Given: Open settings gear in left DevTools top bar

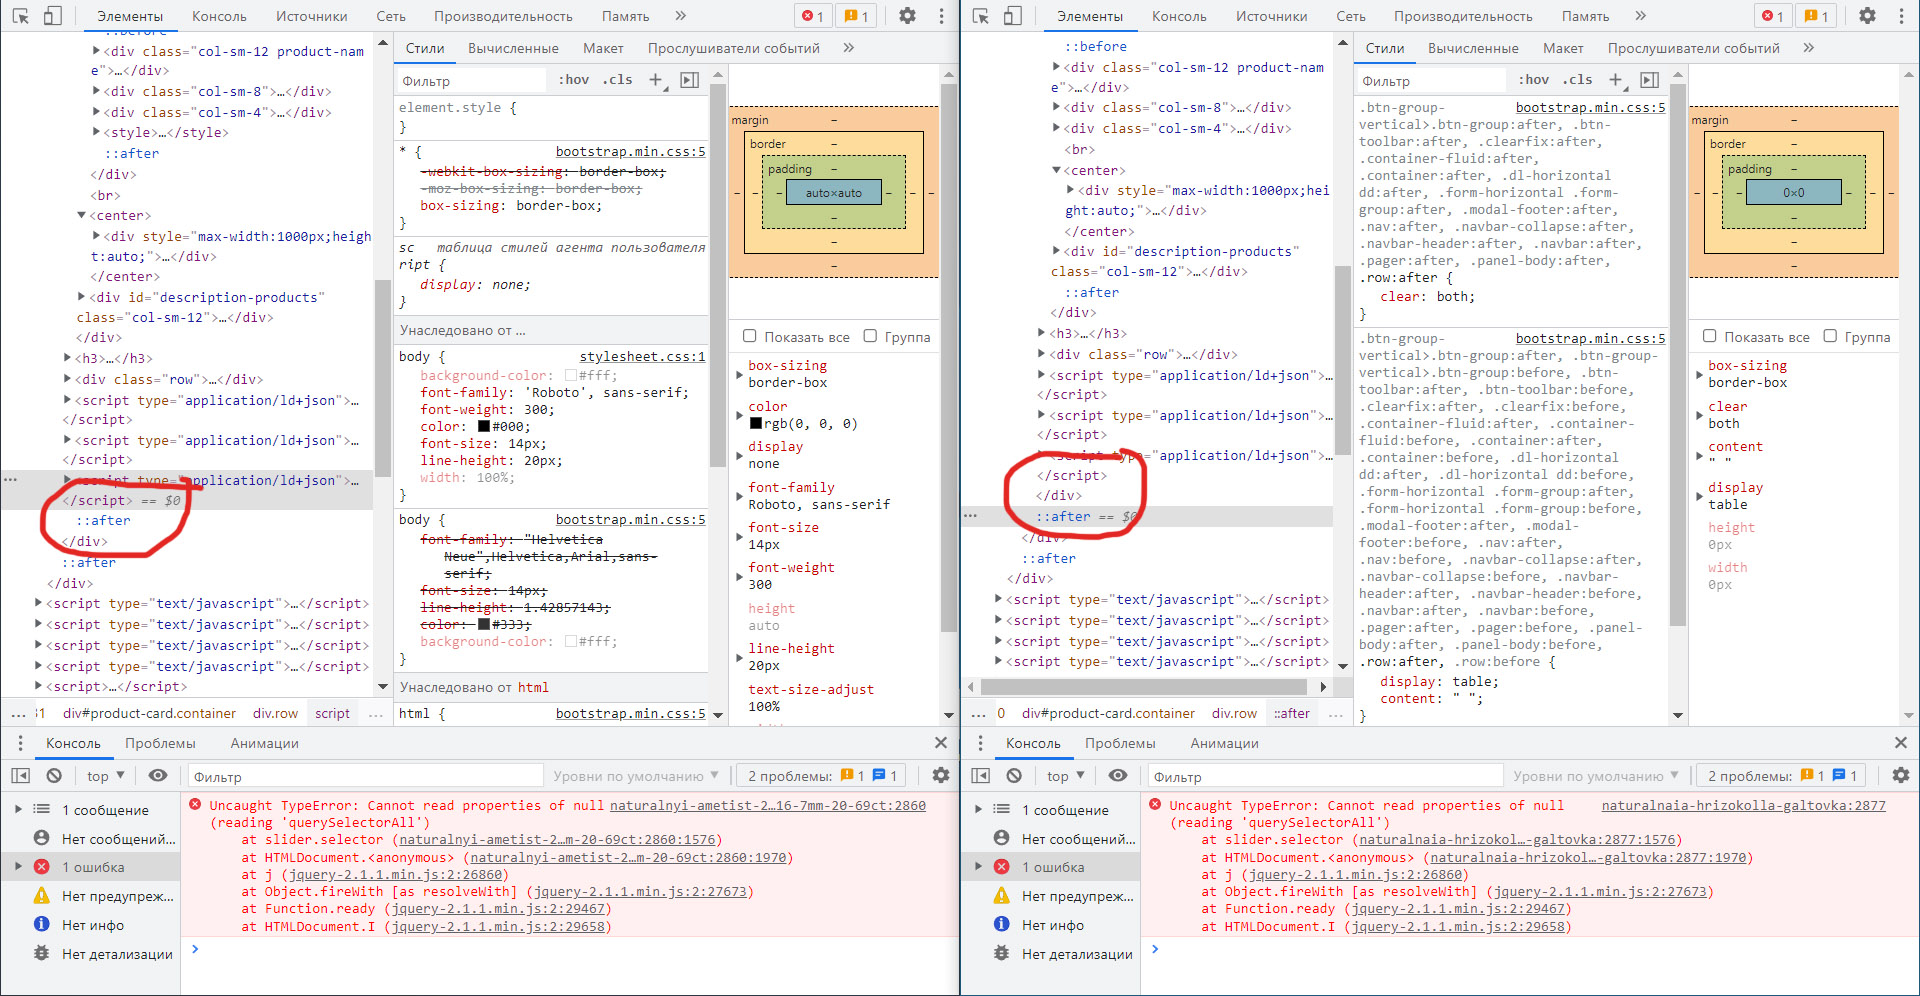Looking at the screenshot, I should (x=907, y=16).
